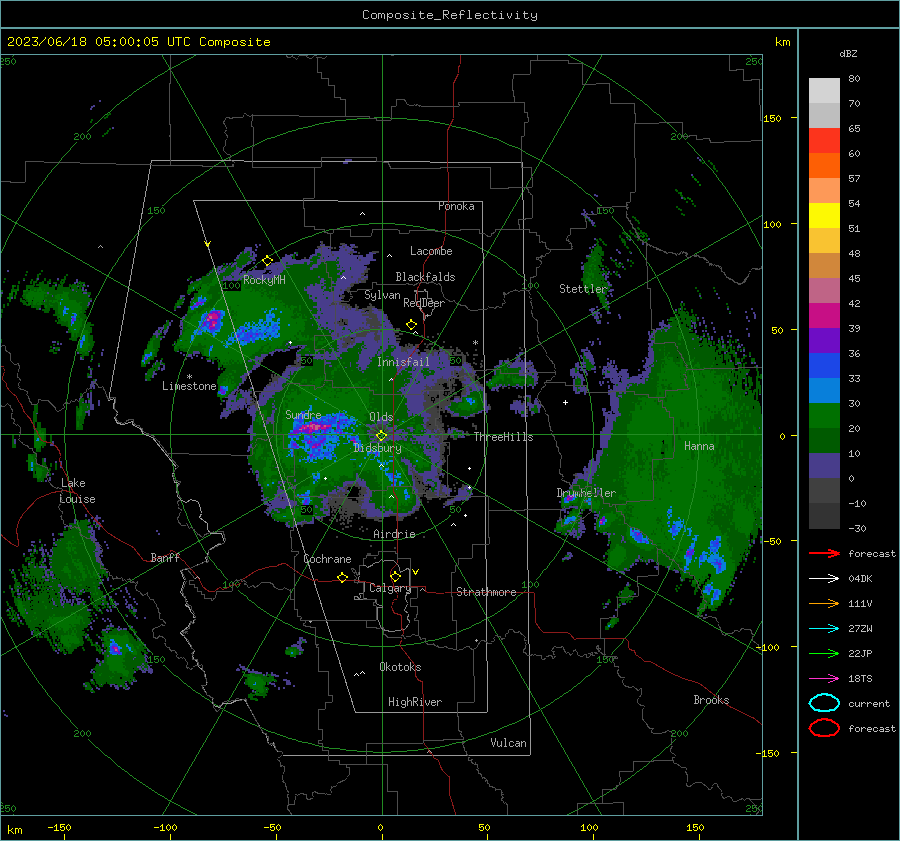
Task: Click the Lacombe map label
Action: 431,251
